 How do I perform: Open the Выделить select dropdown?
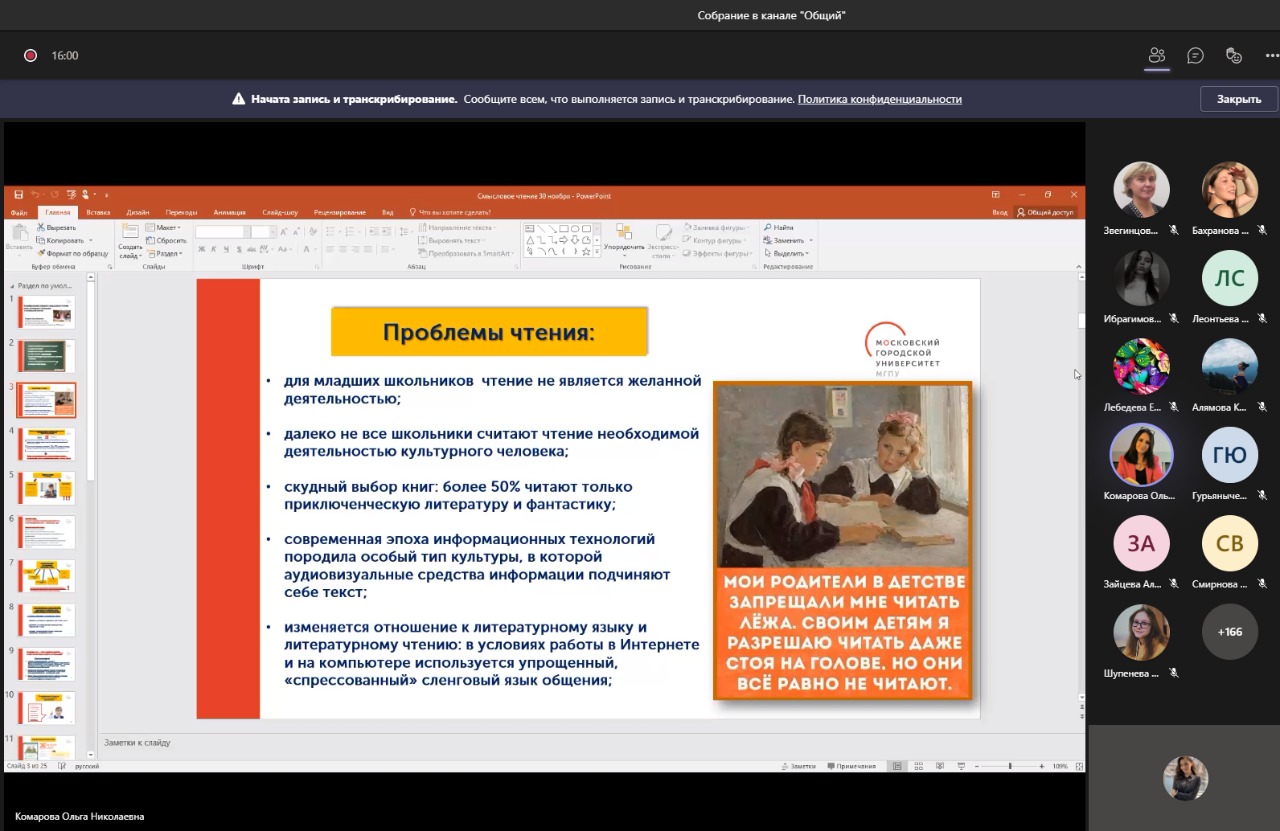pyautogui.click(x=787, y=253)
